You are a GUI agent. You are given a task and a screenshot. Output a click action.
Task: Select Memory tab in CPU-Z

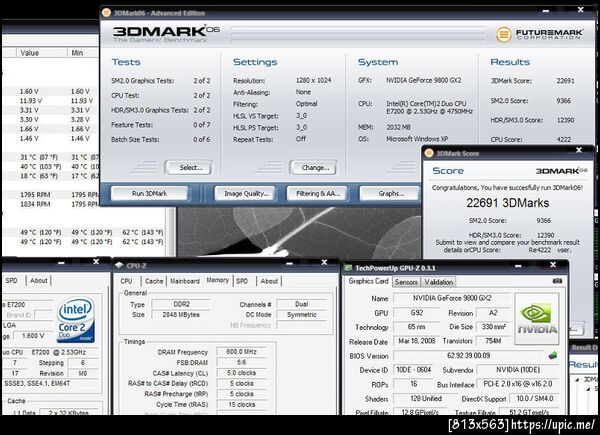(217, 280)
